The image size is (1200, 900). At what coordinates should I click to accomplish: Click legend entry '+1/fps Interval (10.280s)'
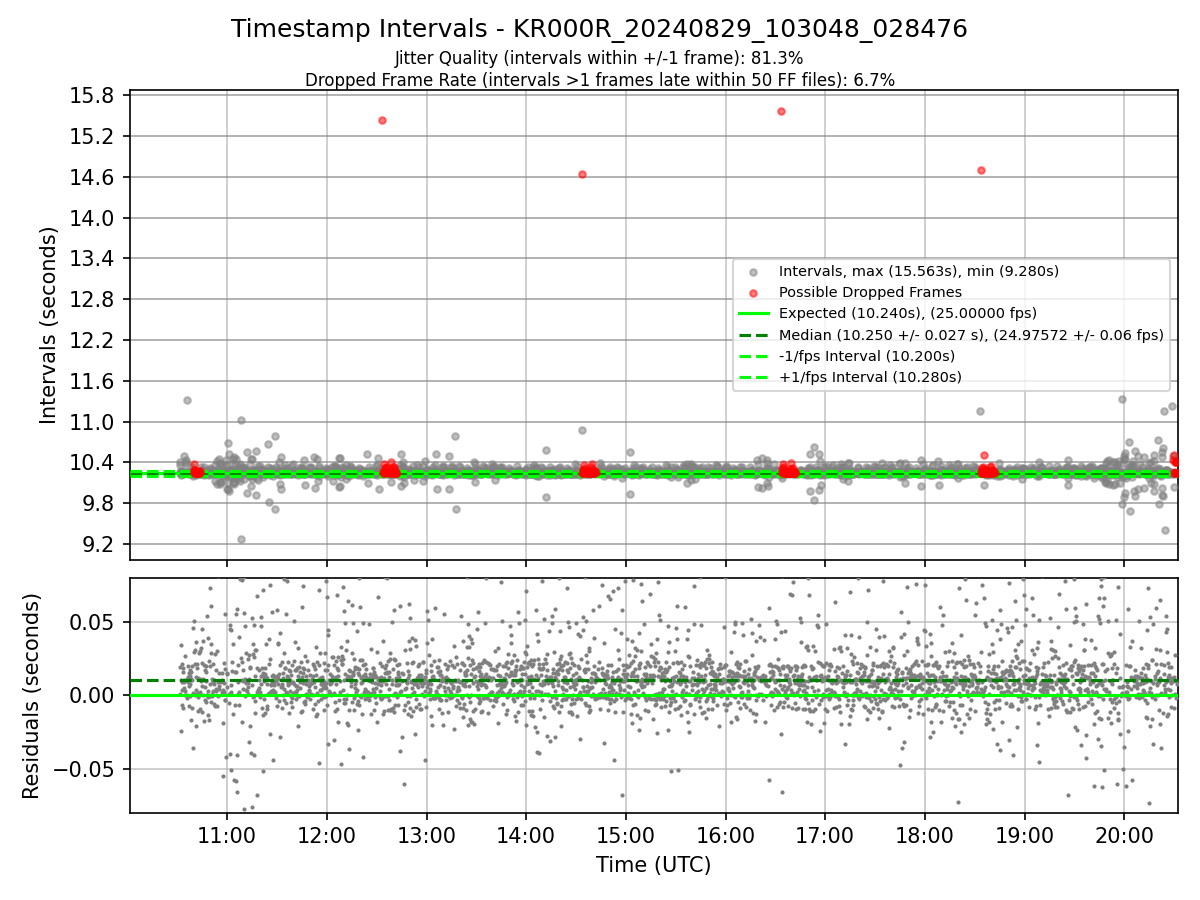coord(869,377)
